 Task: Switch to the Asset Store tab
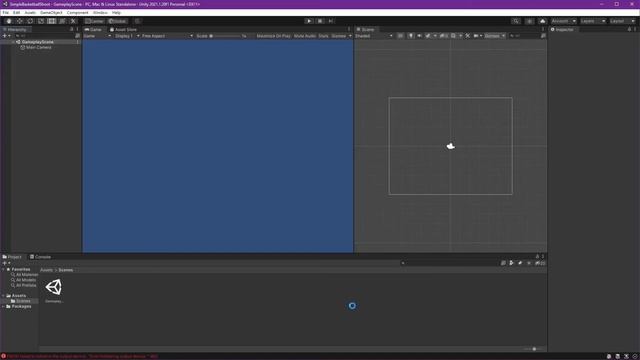pos(123,29)
